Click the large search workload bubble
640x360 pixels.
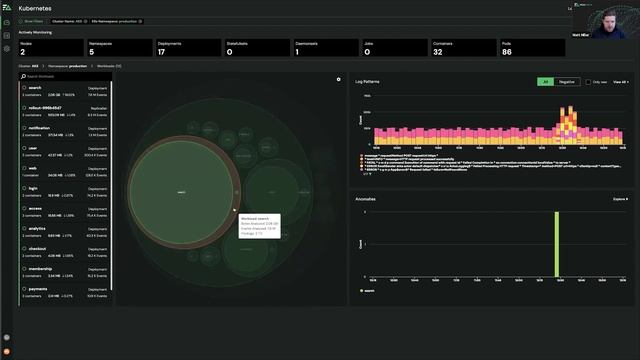182,192
